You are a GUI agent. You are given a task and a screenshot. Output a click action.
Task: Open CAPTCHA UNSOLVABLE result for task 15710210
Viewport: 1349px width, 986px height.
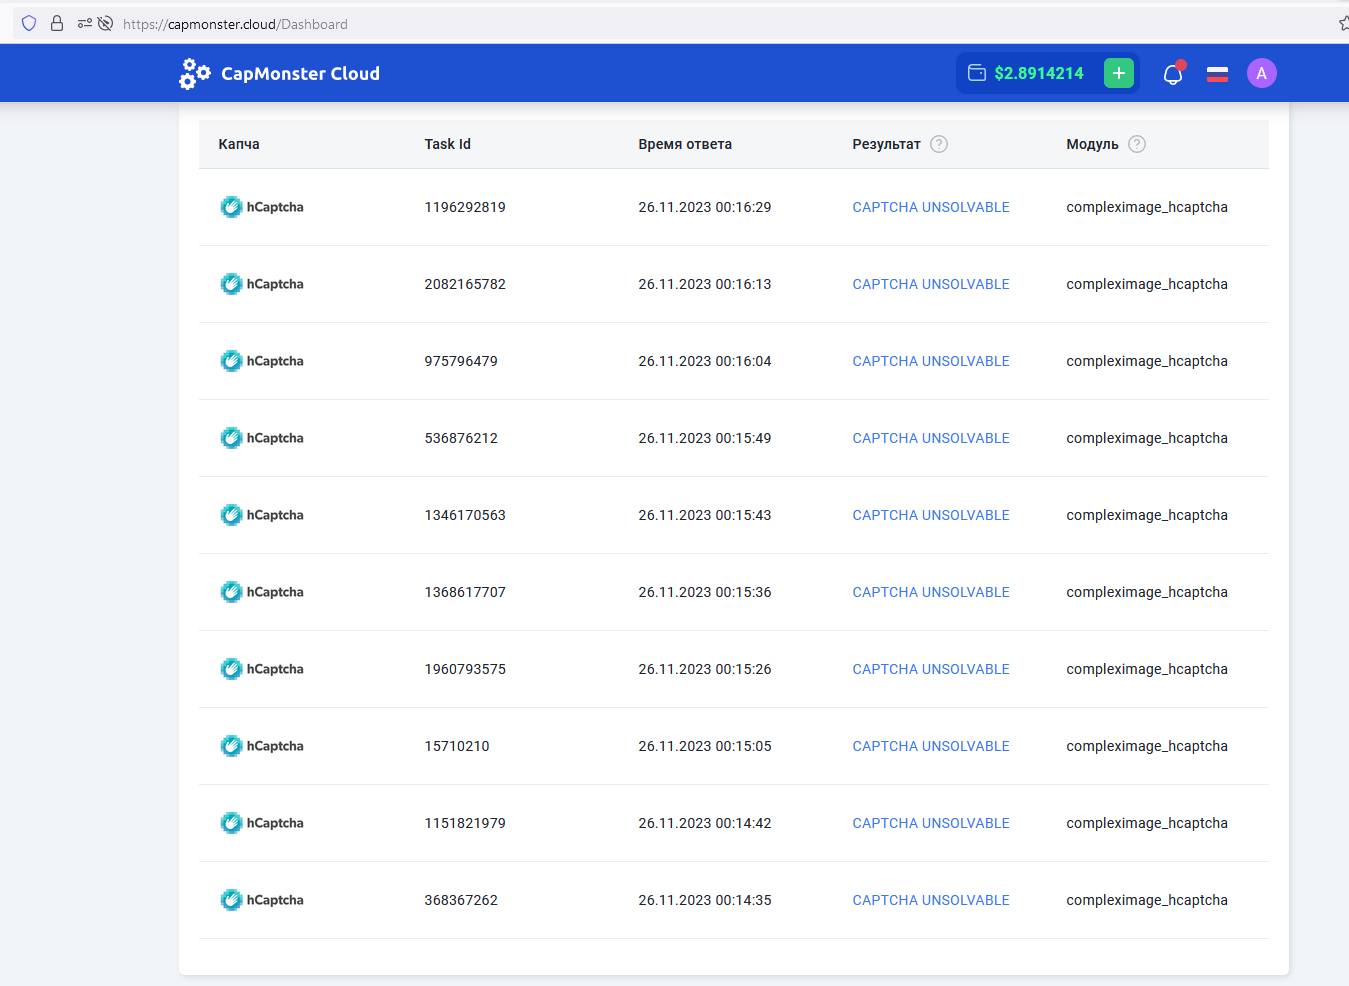(x=931, y=746)
